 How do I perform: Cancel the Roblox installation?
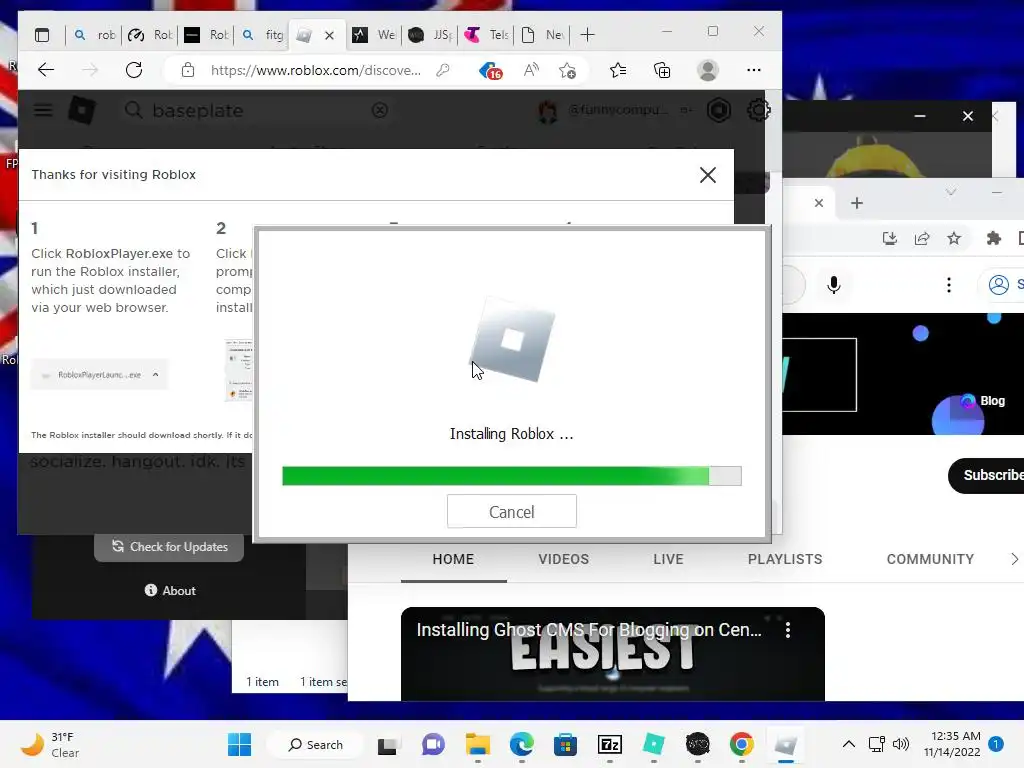(x=511, y=511)
